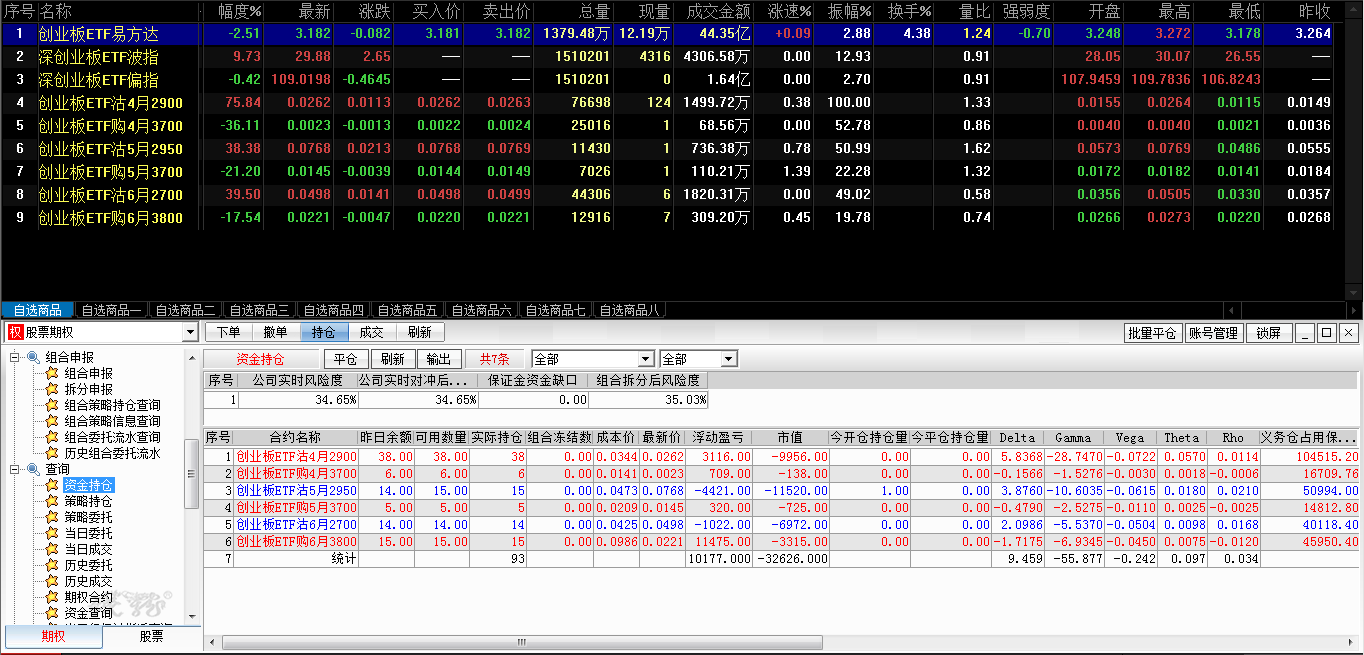1364x655 pixels.
Task: Lock the screen with 锁屏 button
Action: 1268,333
